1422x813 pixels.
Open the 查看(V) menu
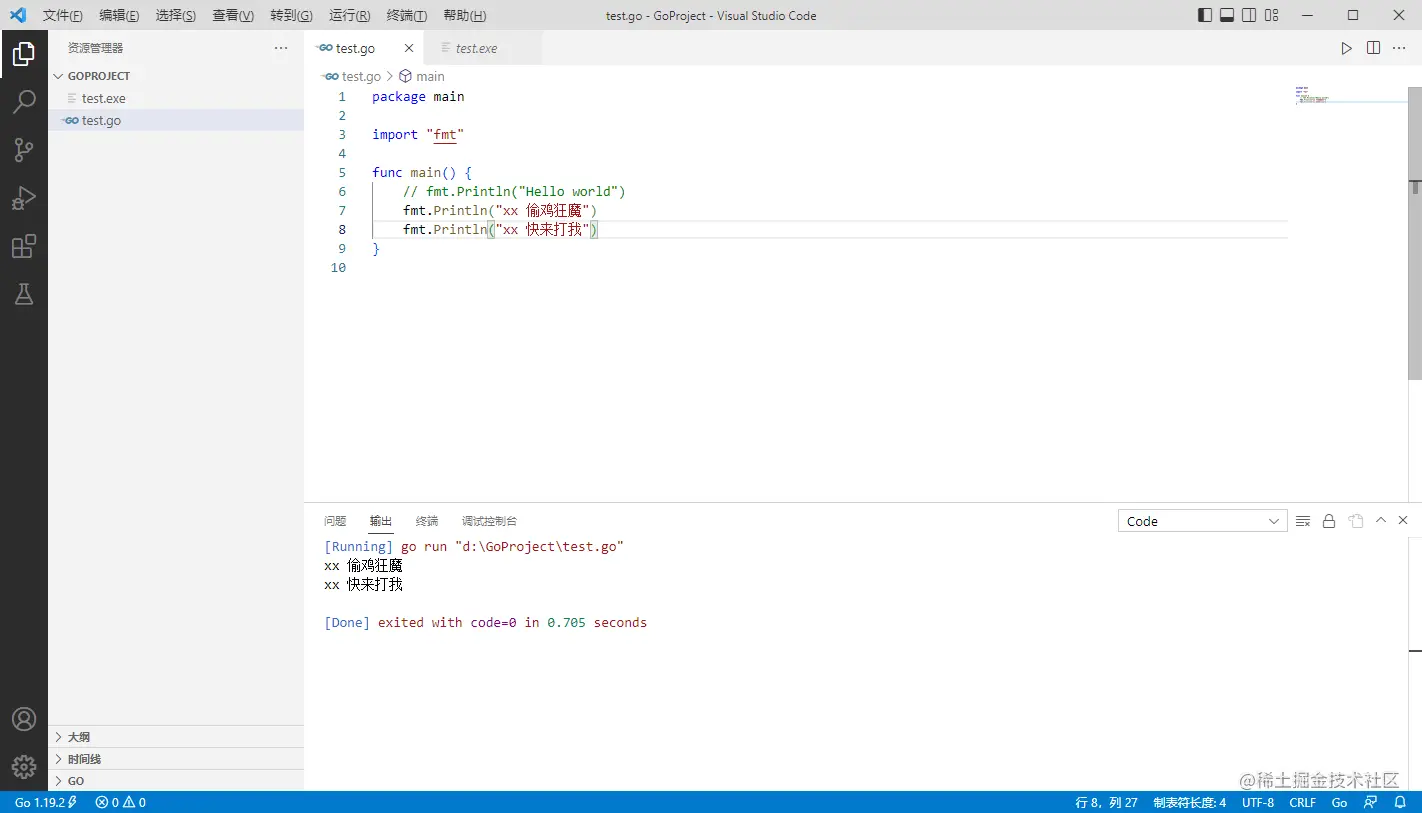tap(233, 15)
